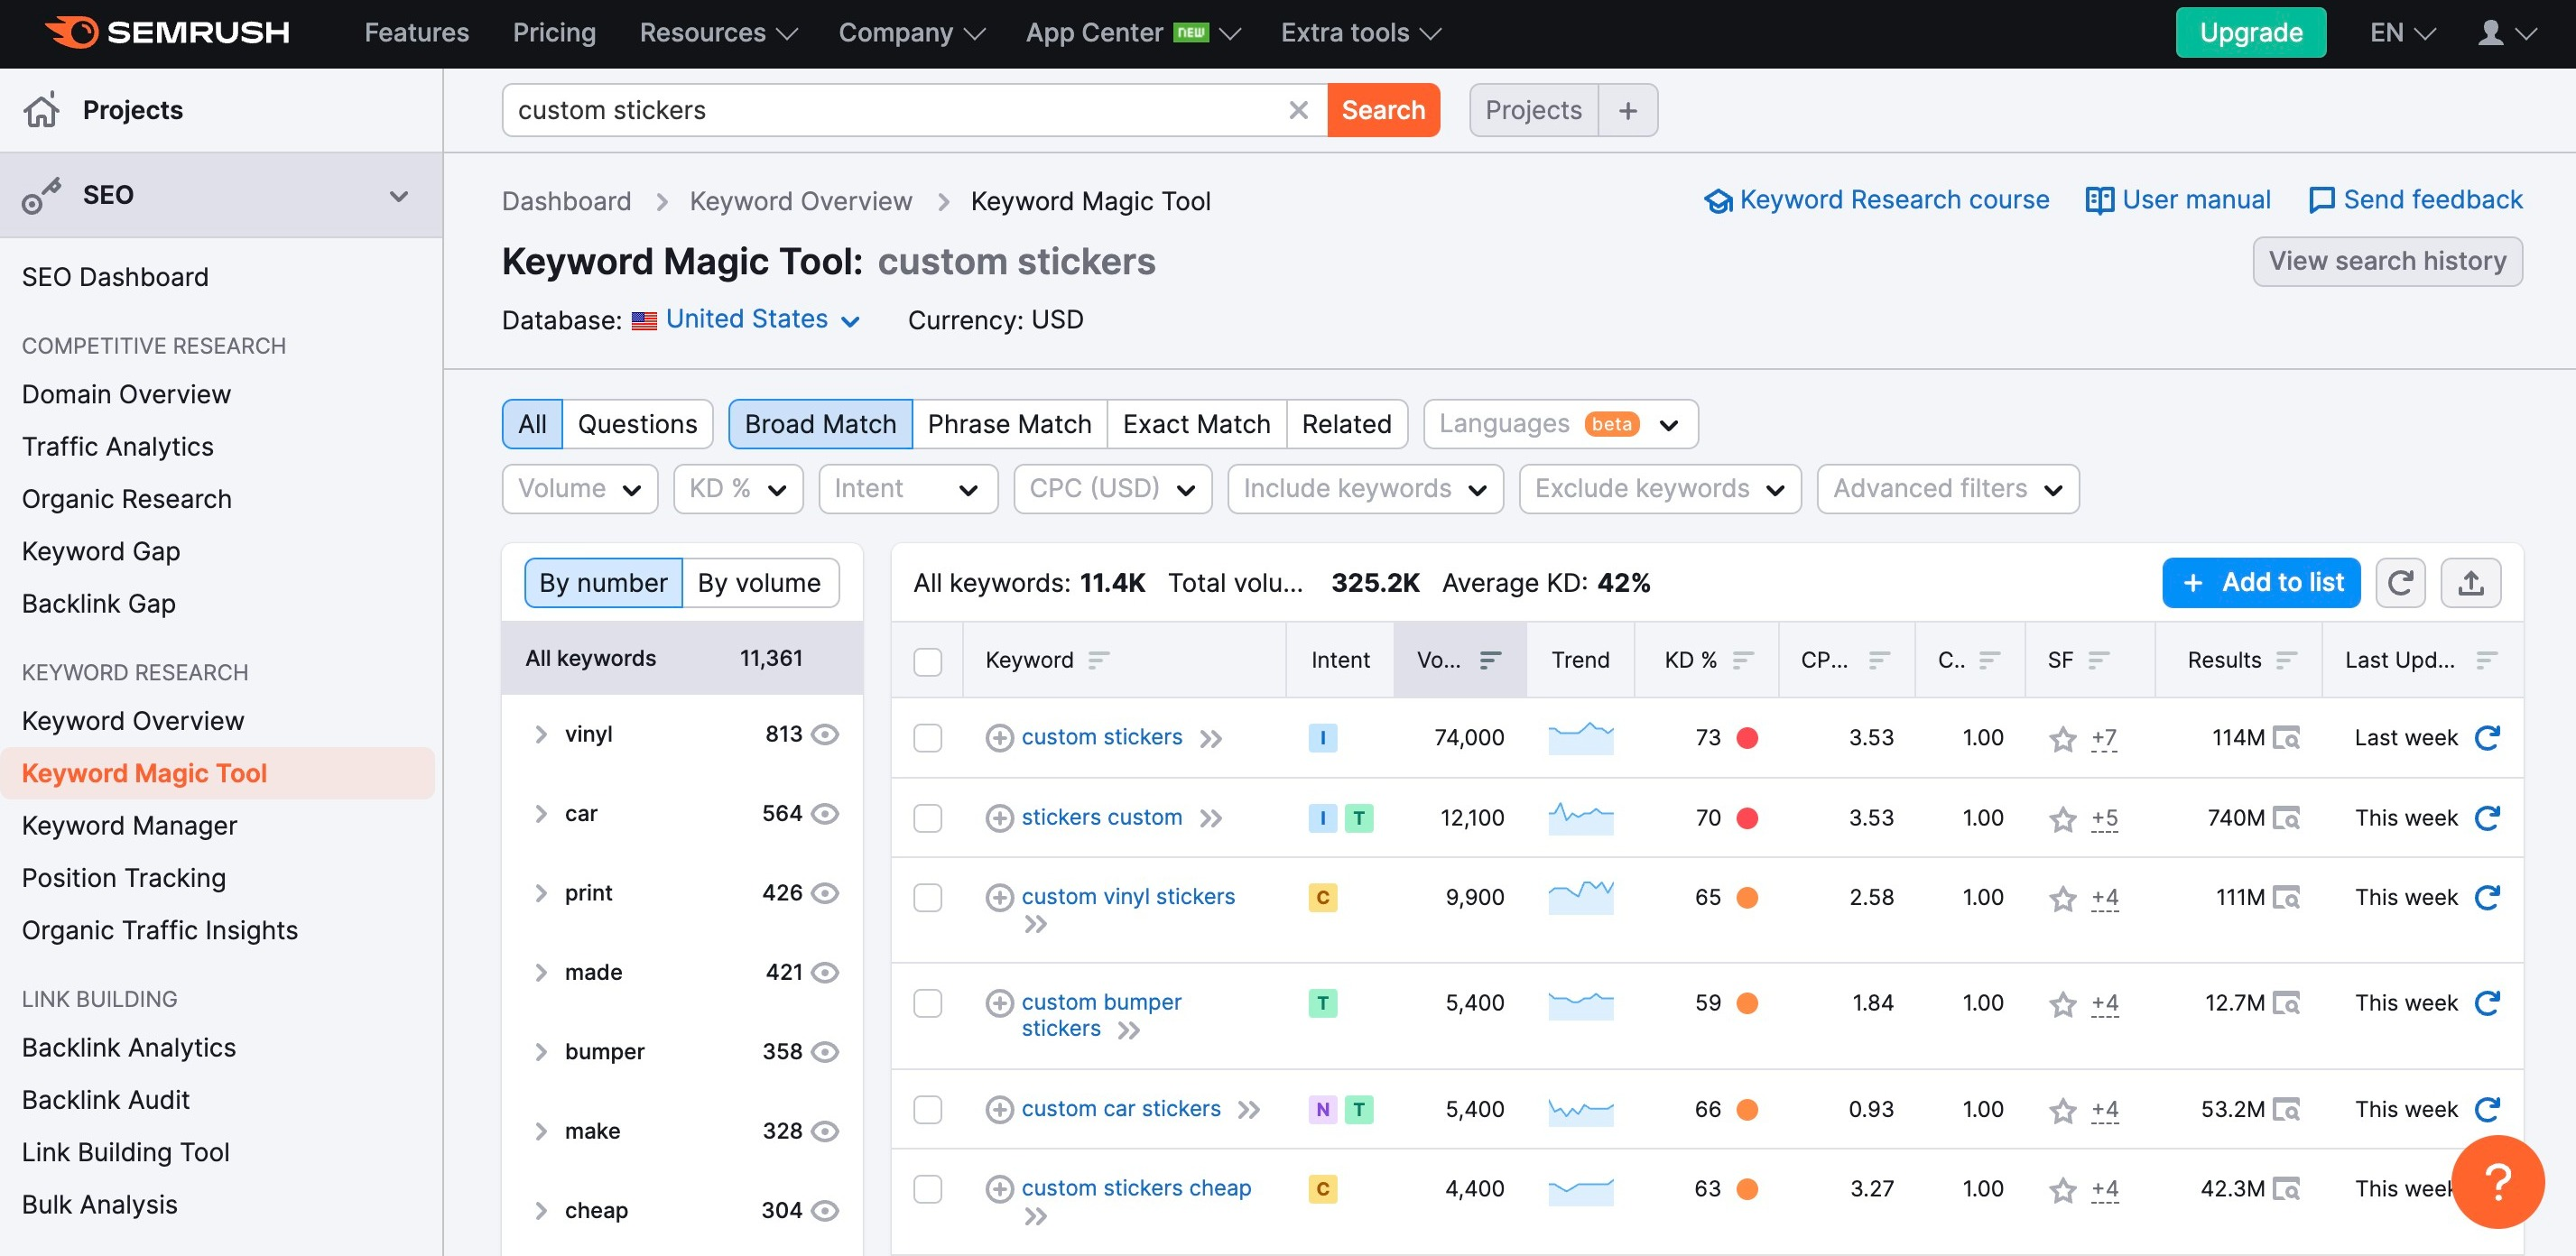
Task: Click the trend sparkline for 'custom stickers'
Action: 1580,738
